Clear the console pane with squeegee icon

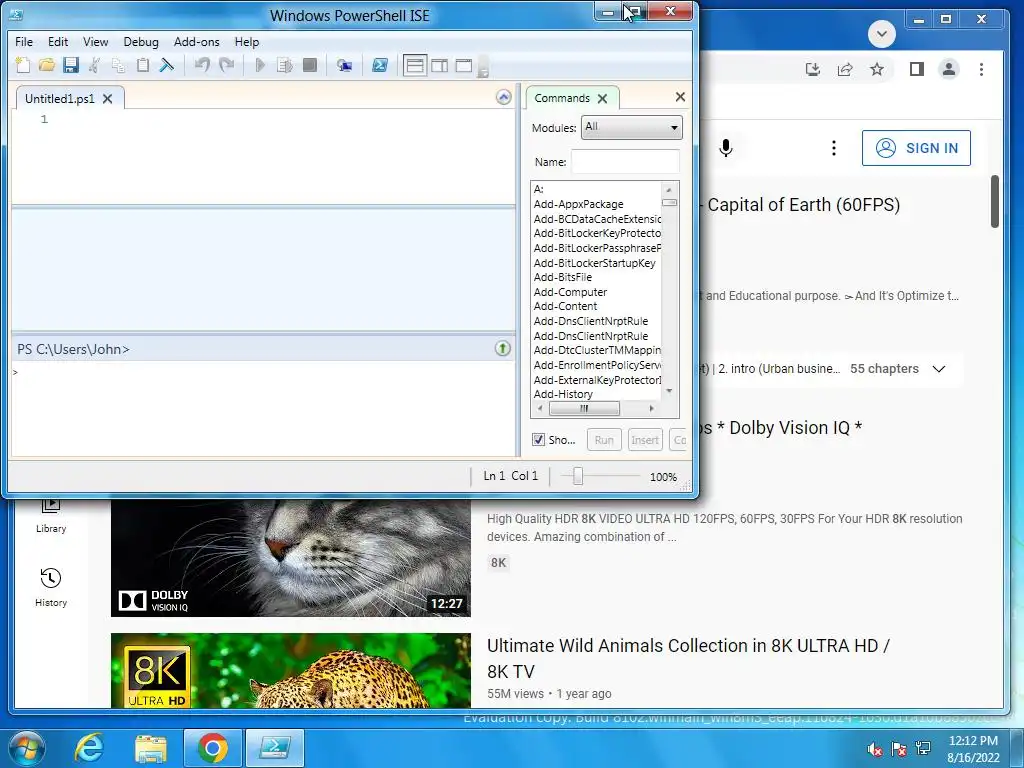click(x=167, y=65)
